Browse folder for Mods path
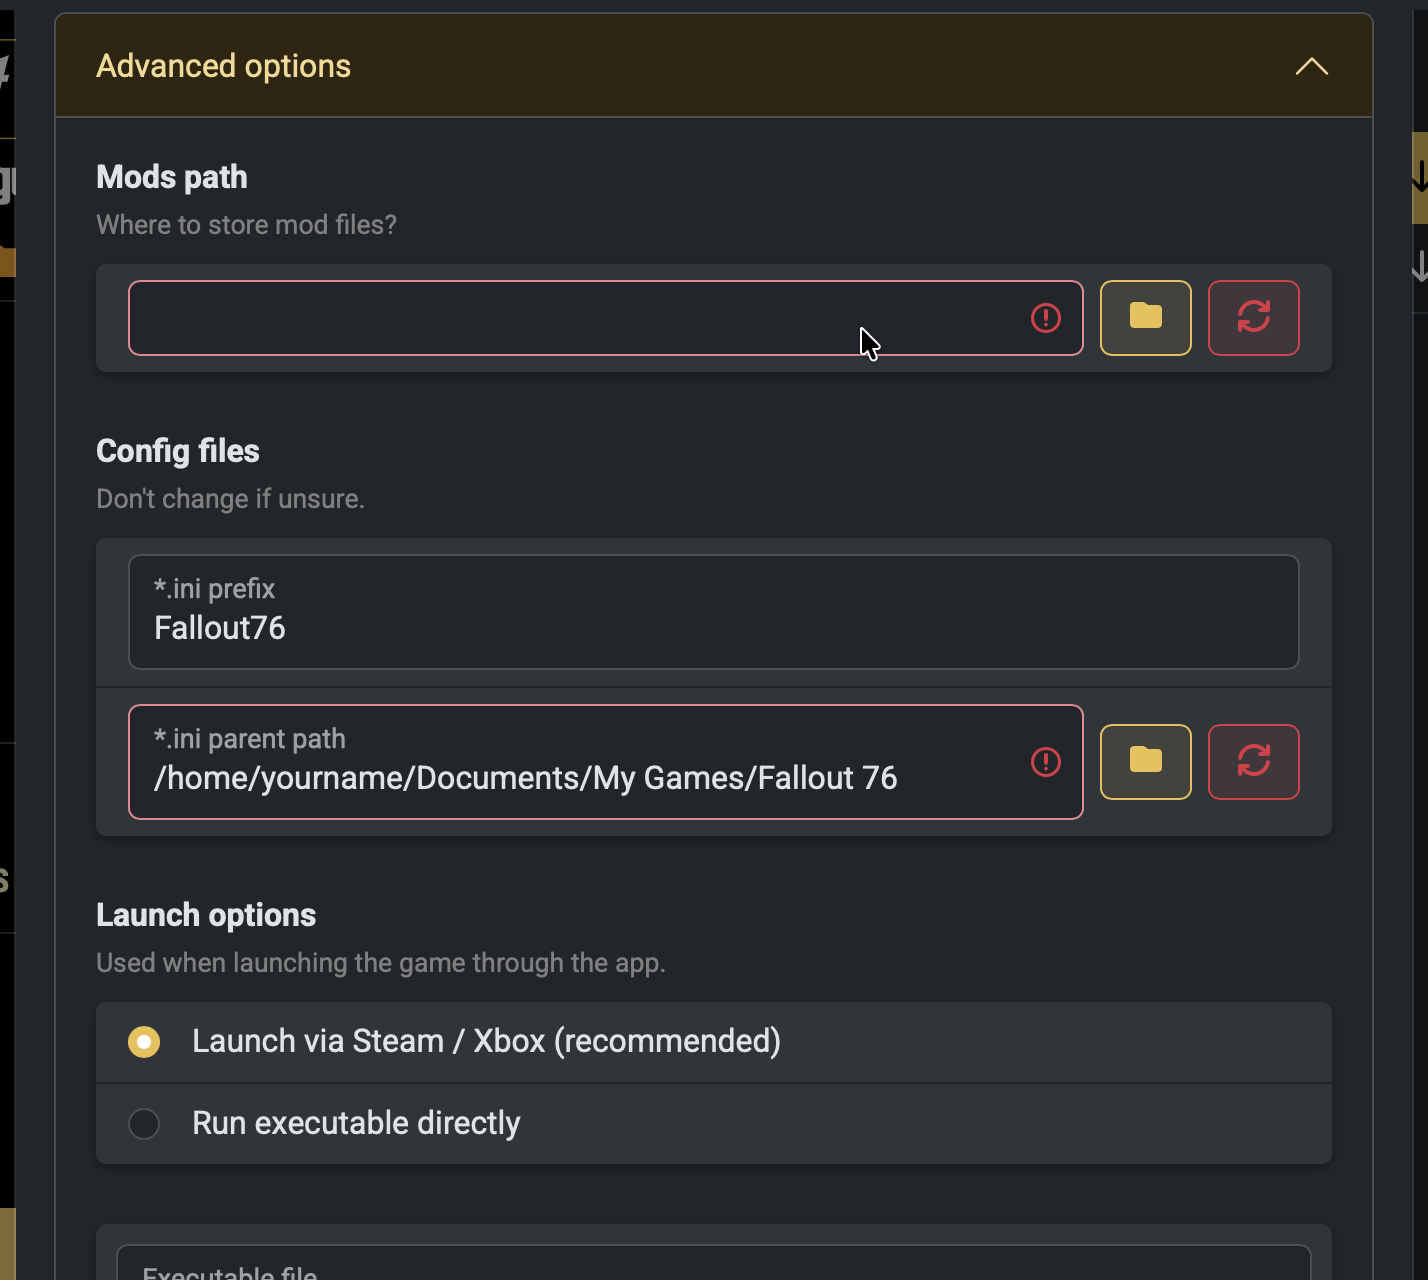The width and height of the screenshot is (1428, 1280). point(1145,318)
